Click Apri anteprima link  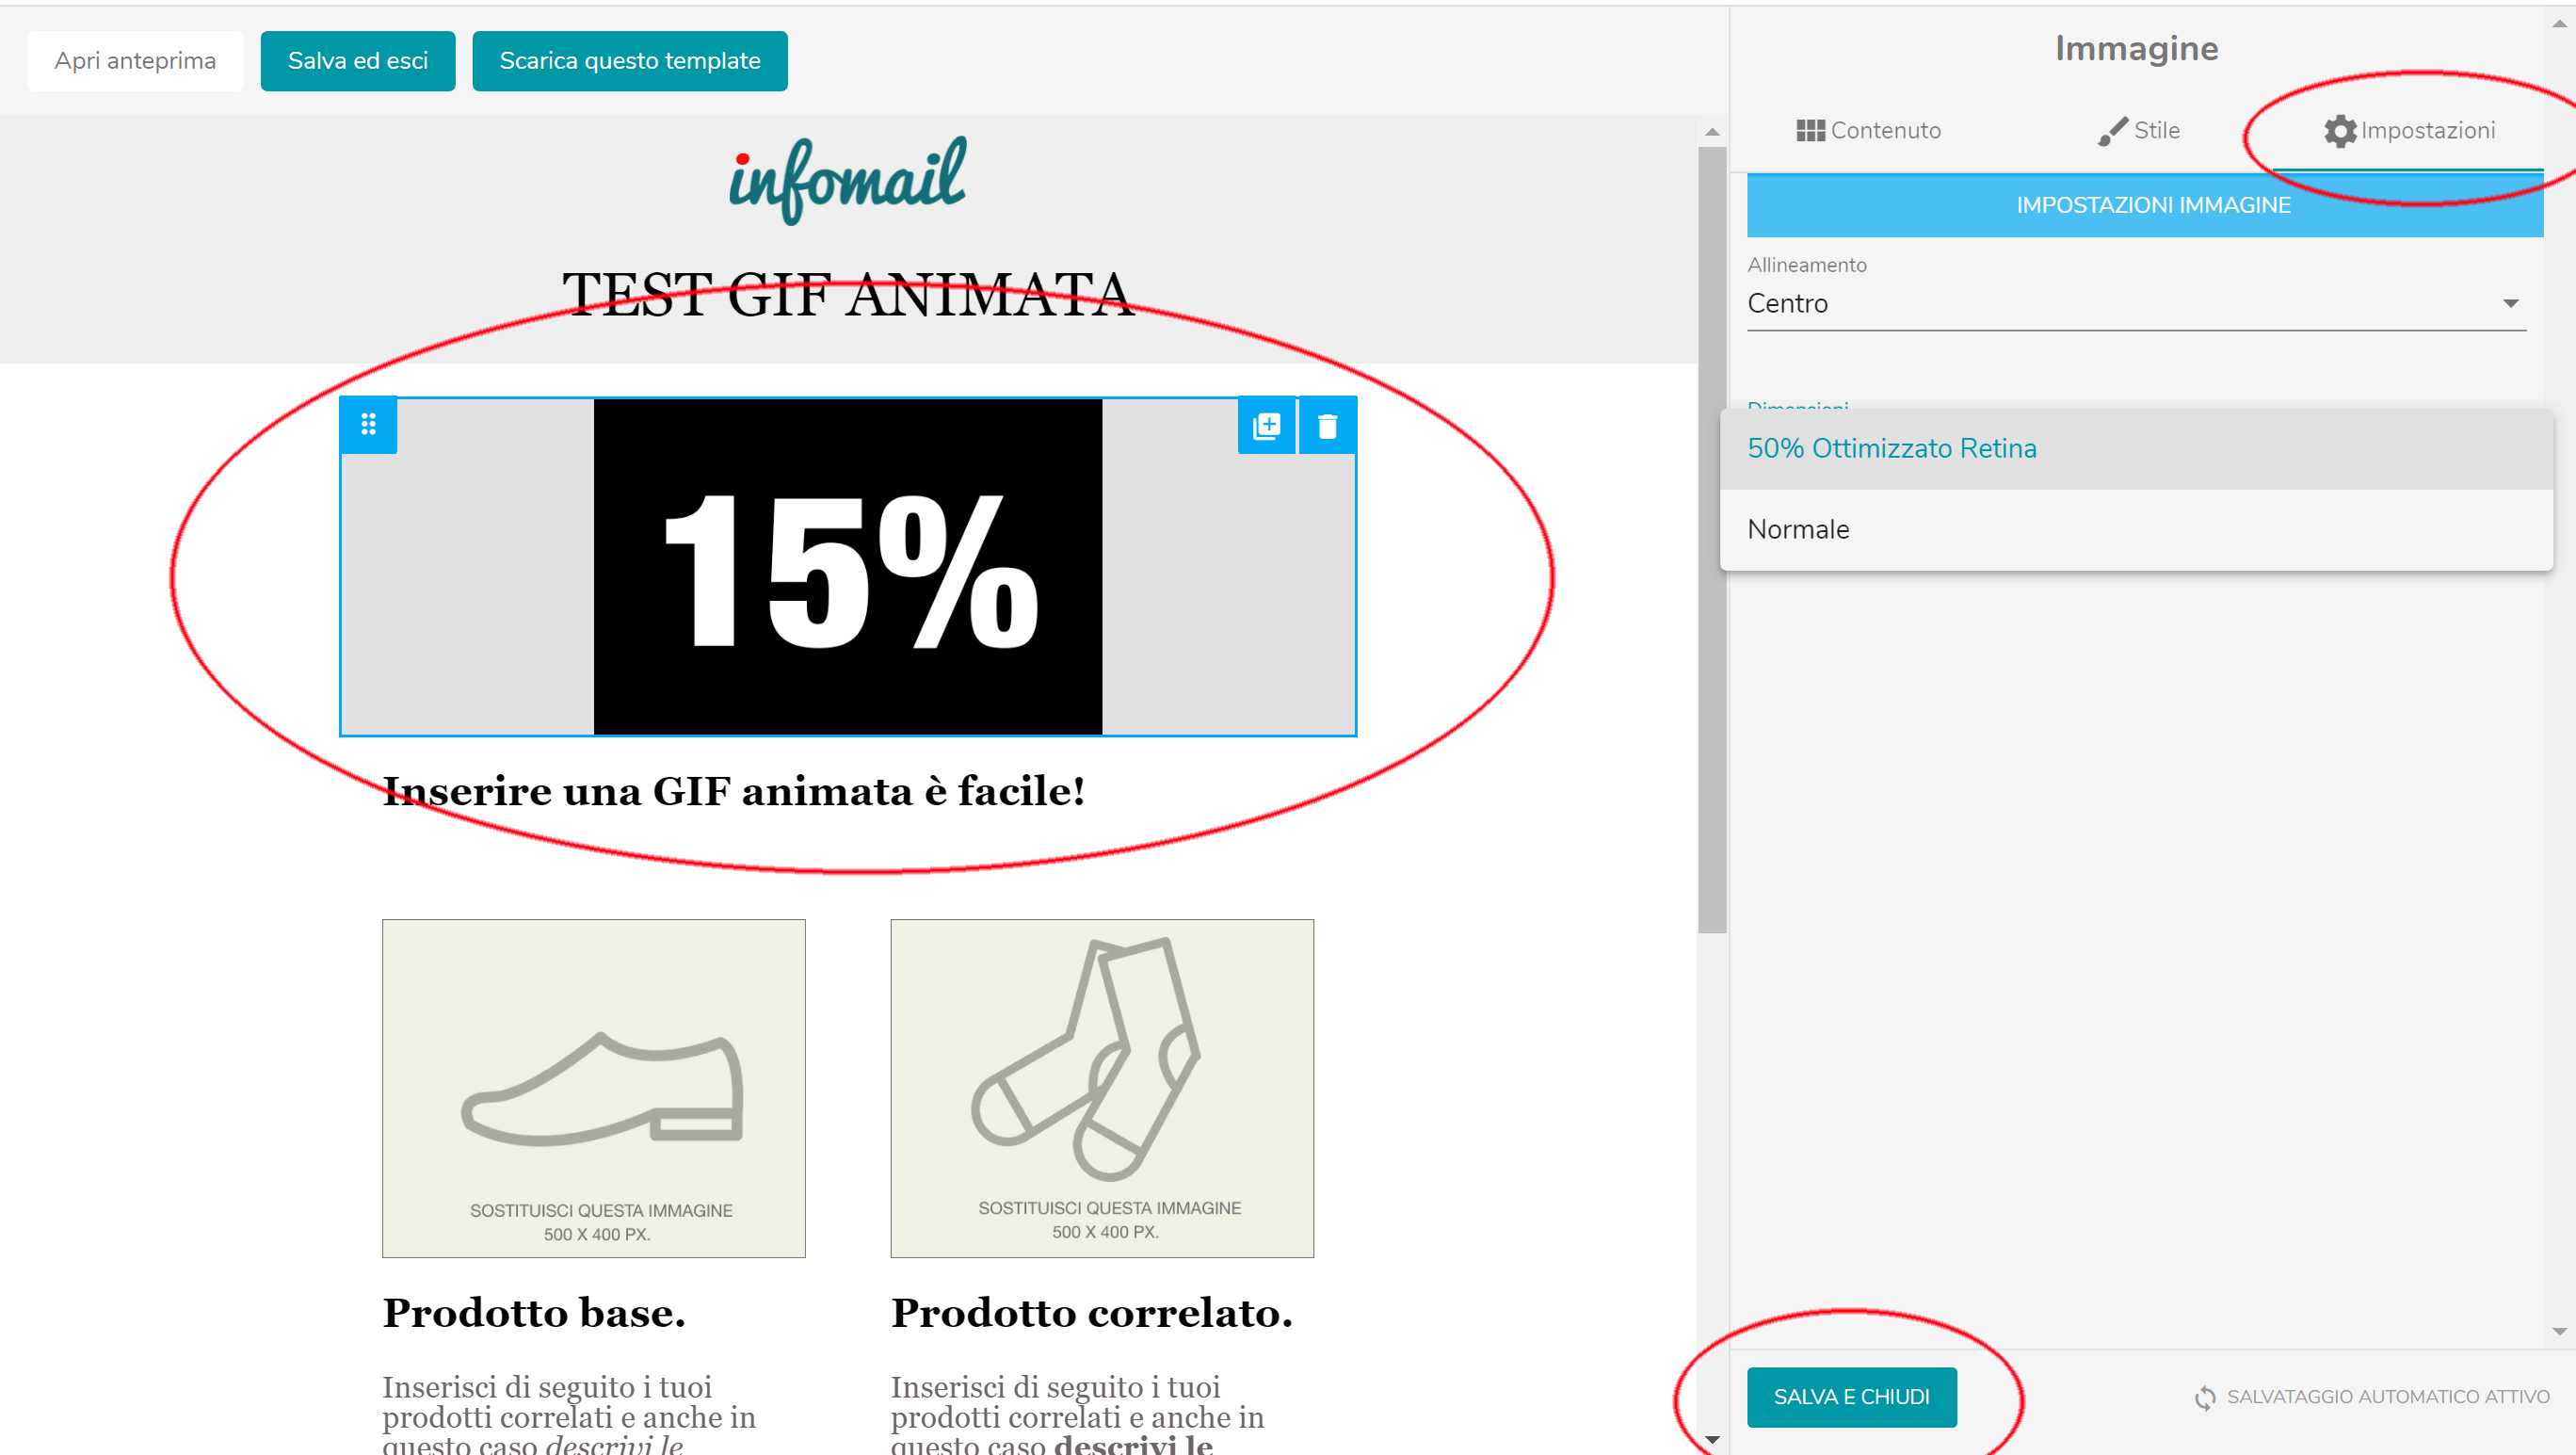pyautogui.click(x=137, y=60)
